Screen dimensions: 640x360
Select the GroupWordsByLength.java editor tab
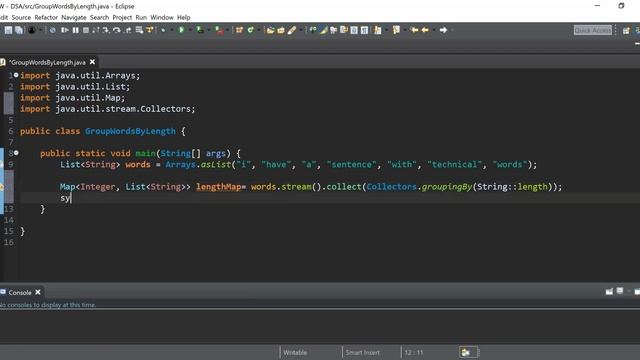pyautogui.click(x=47, y=62)
